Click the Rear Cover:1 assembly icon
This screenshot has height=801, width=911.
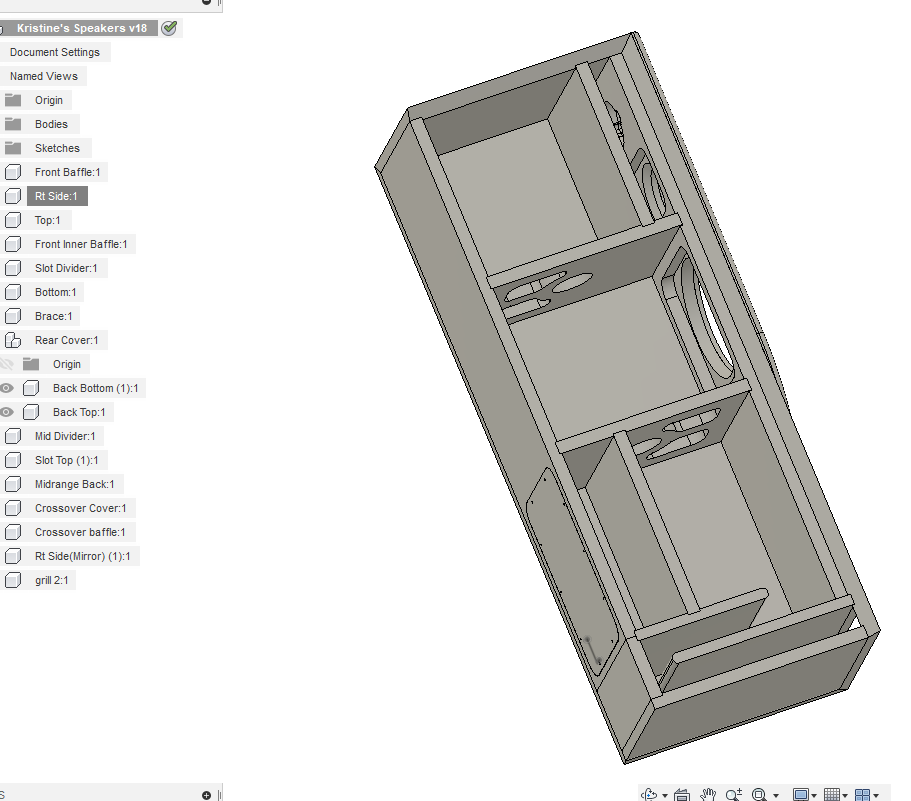(x=13, y=340)
